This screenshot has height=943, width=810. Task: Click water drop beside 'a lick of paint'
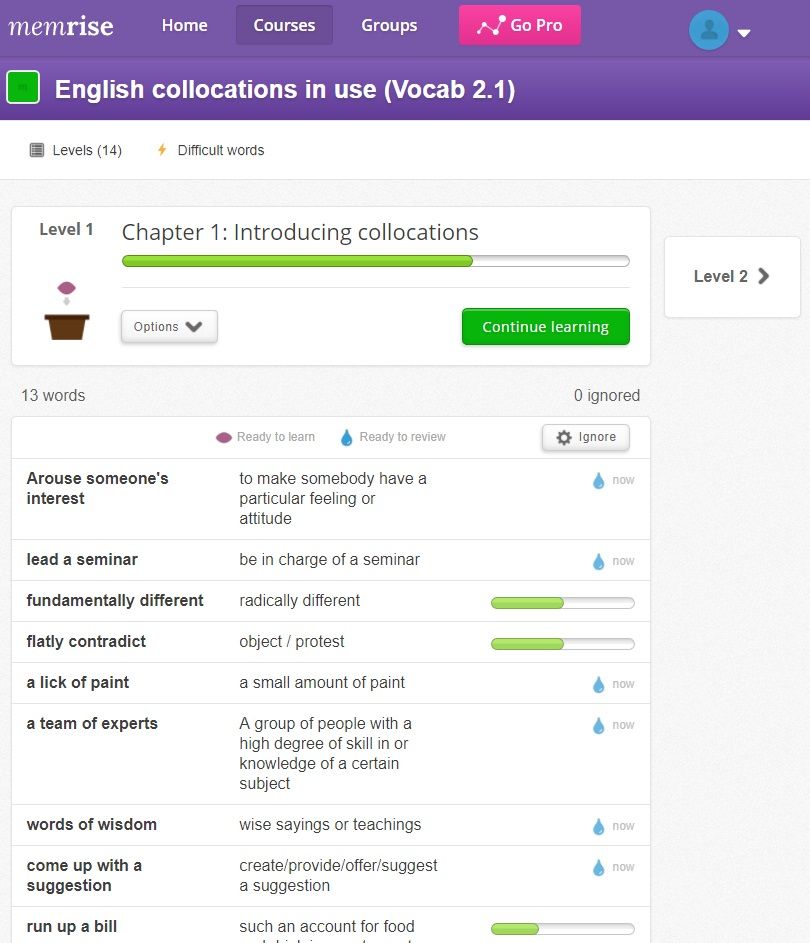(x=598, y=684)
